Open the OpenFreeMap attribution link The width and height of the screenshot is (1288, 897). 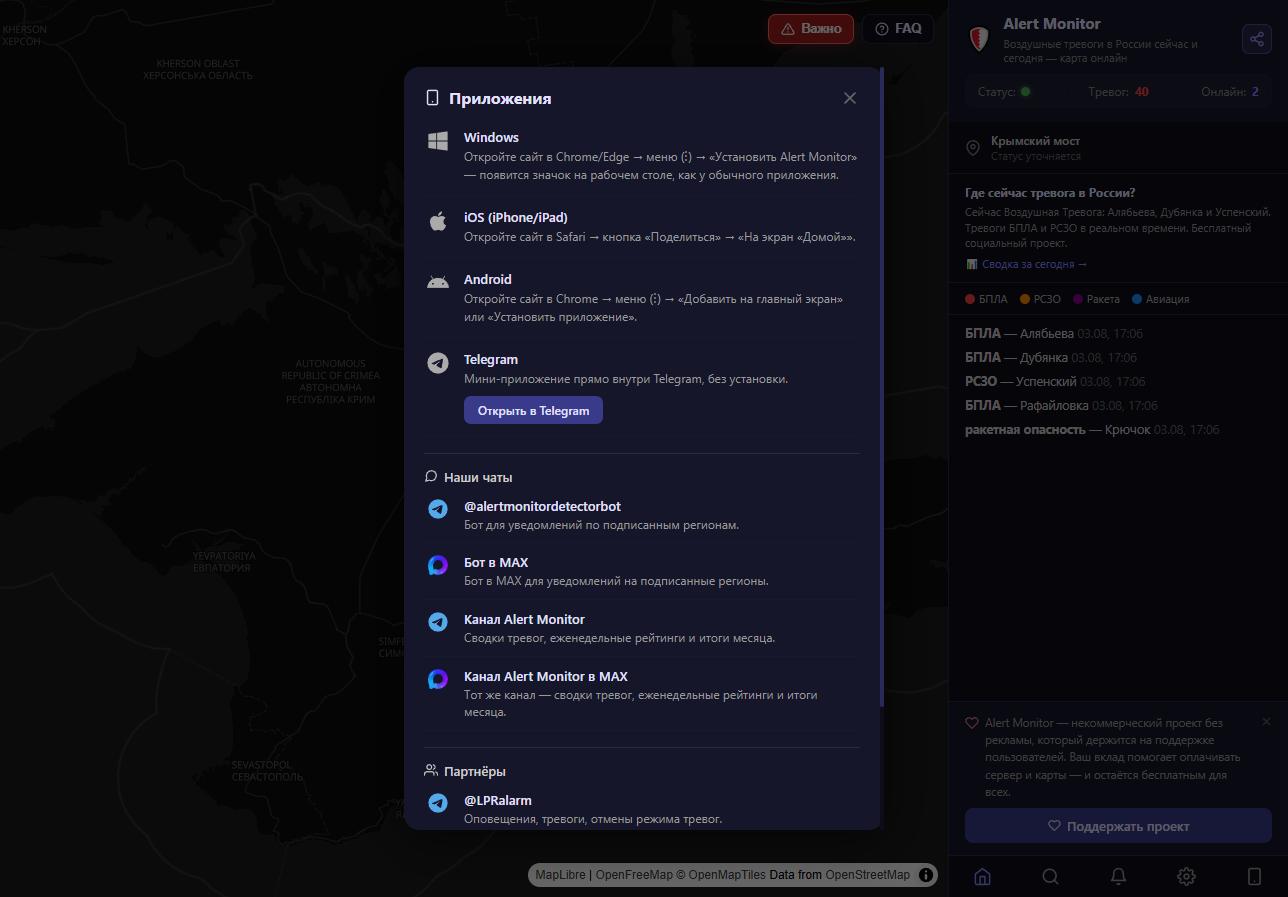[634, 875]
